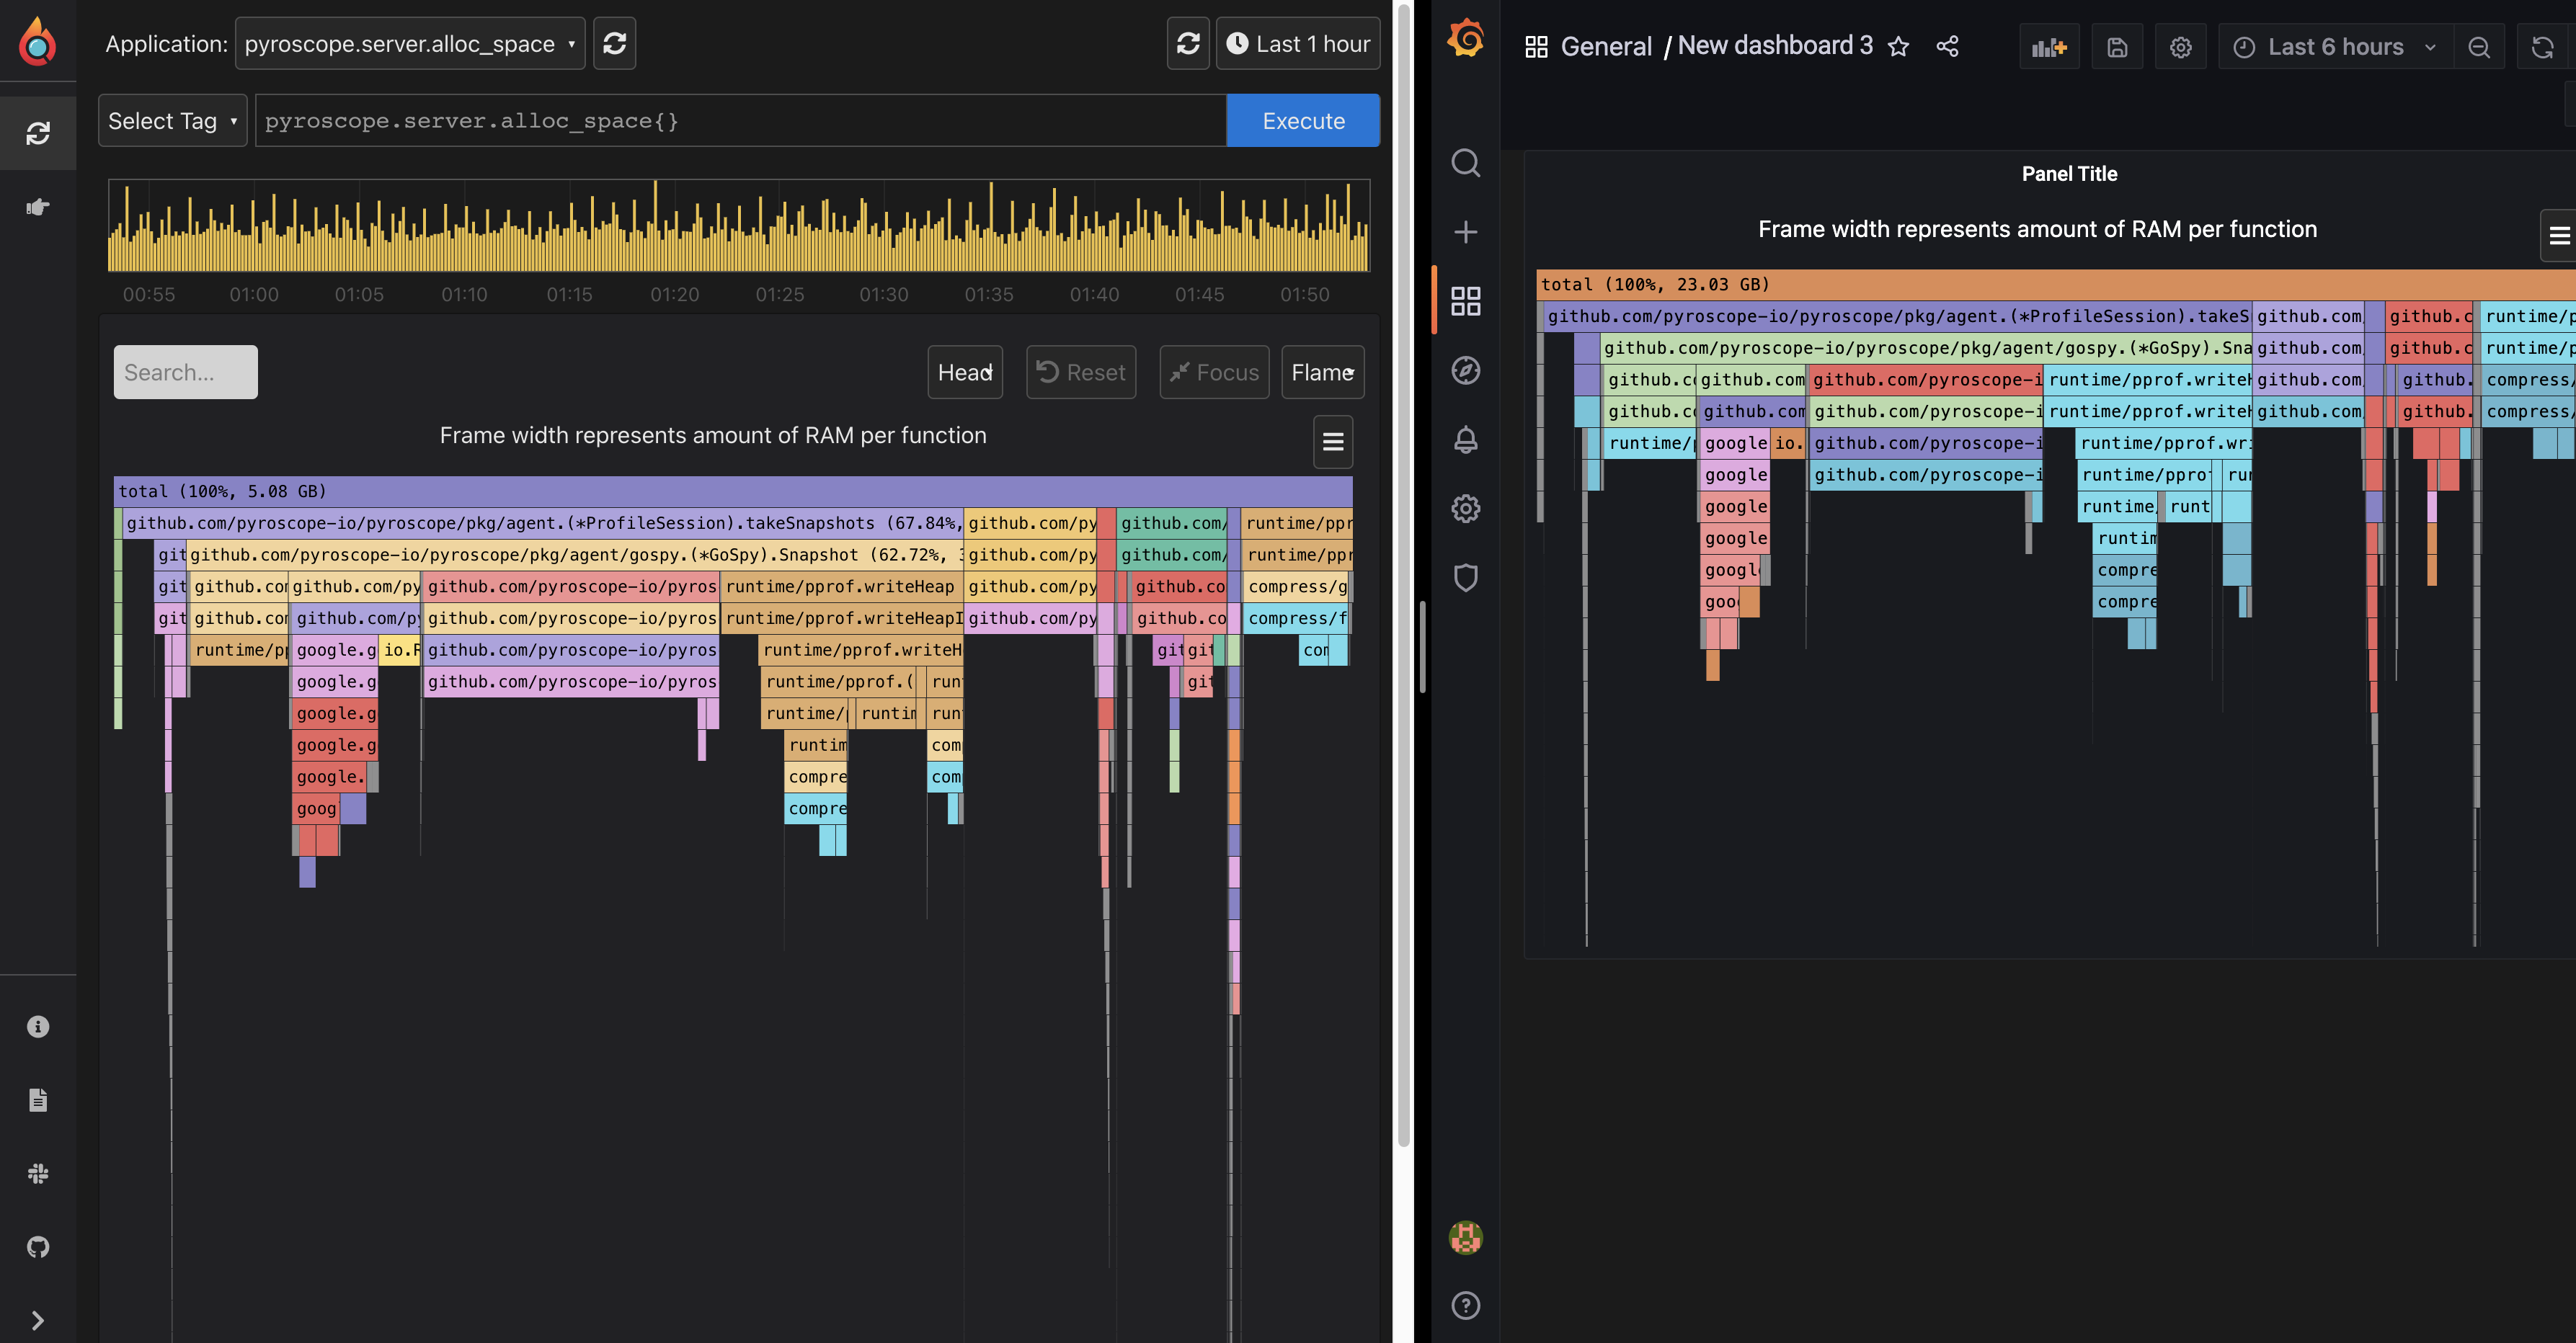Click Add panel icon in Grafana toolbar
Viewport: 2576px width, 1343px height.
coord(2049,47)
